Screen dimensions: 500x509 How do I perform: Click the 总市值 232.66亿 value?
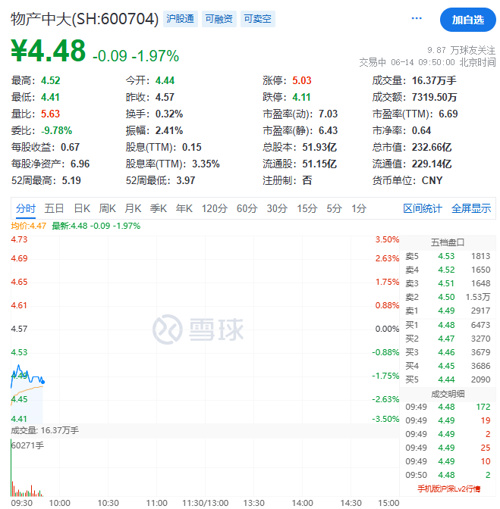(432, 147)
